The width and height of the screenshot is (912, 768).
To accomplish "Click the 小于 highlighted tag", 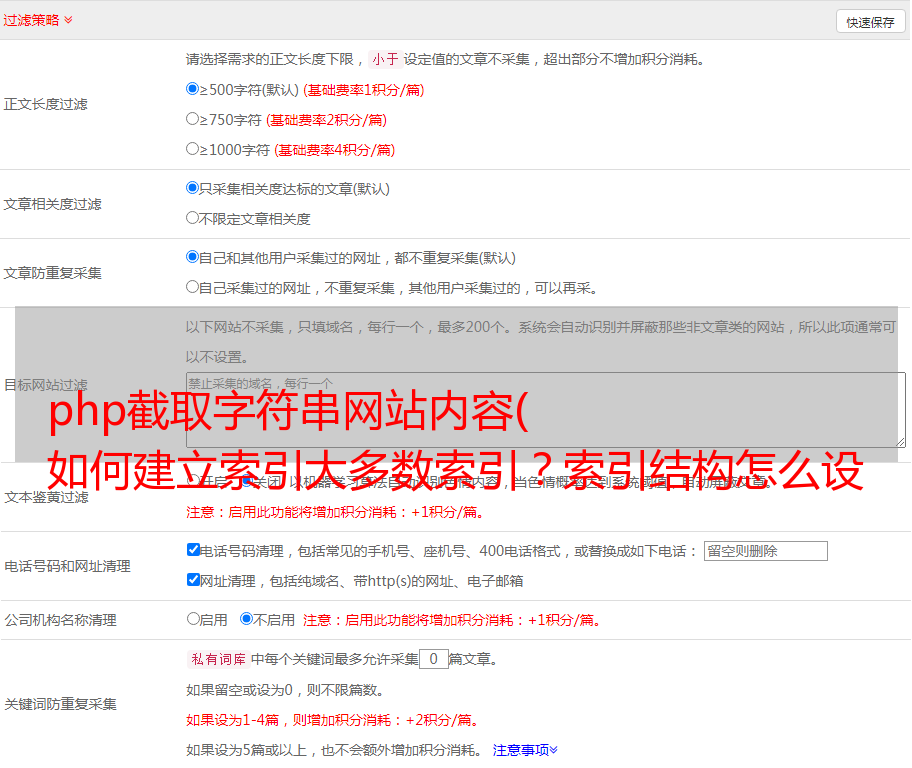I will (385, 59).
